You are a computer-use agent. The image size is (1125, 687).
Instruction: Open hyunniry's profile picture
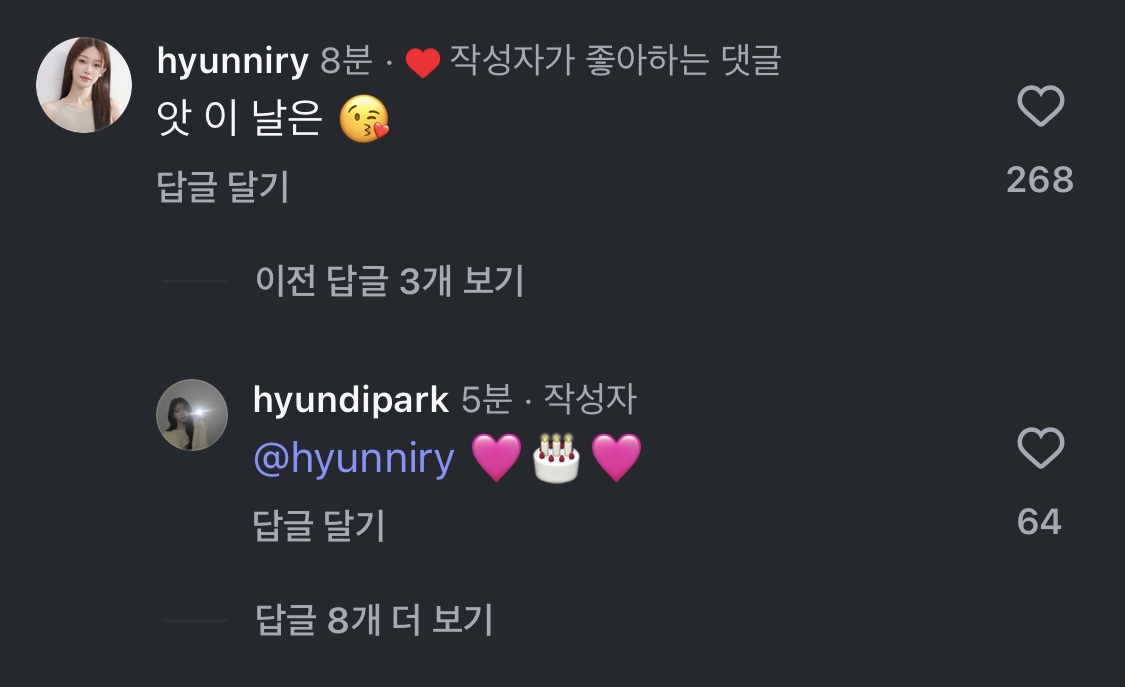pos(84,85)
